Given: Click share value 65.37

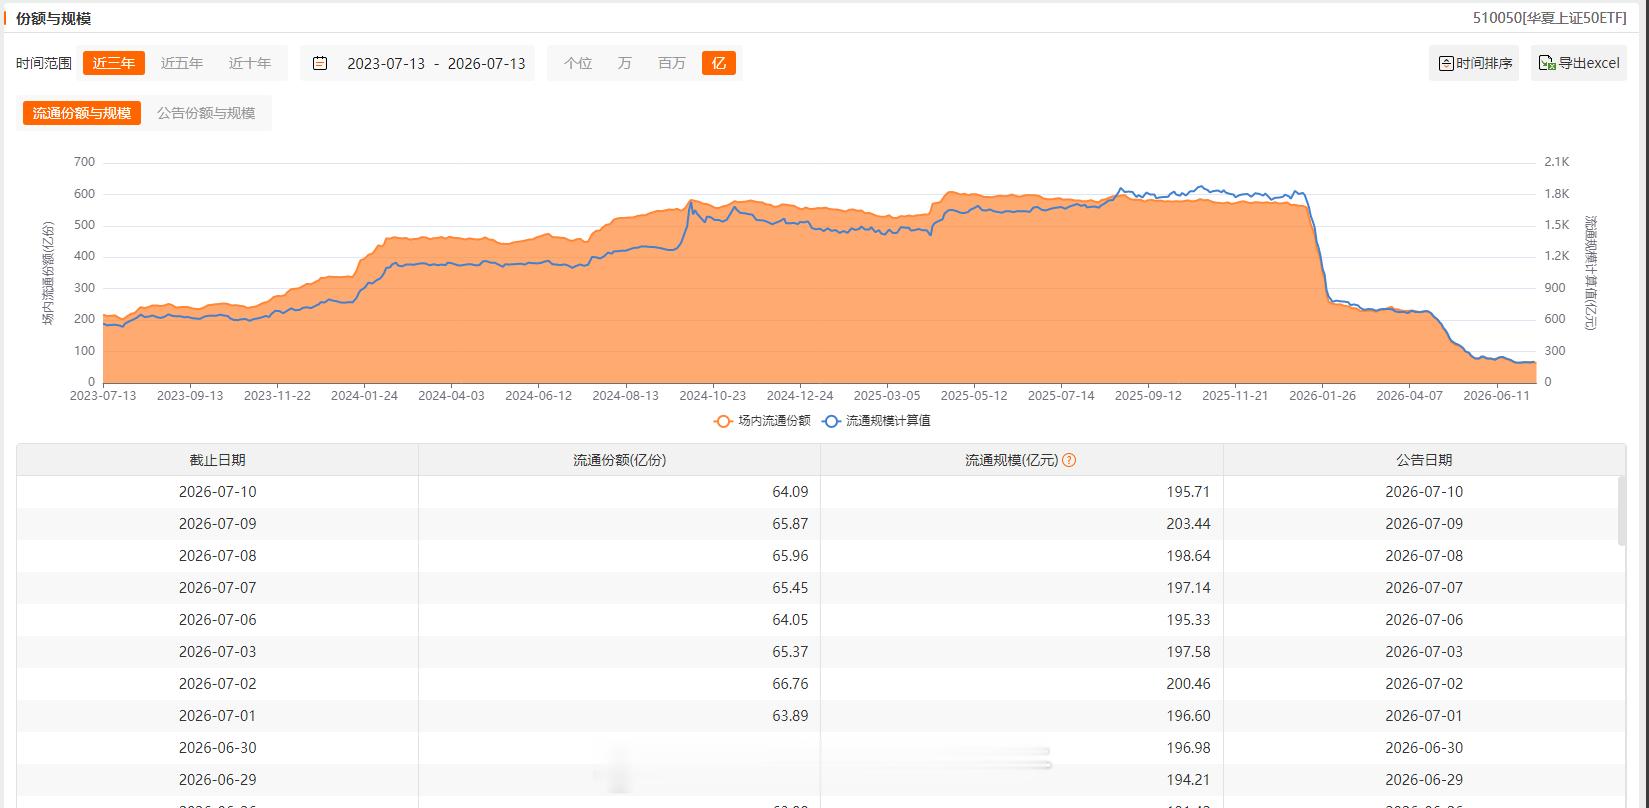Looking at the screenshot, I should pyautogui.click(x=790, y=652).
